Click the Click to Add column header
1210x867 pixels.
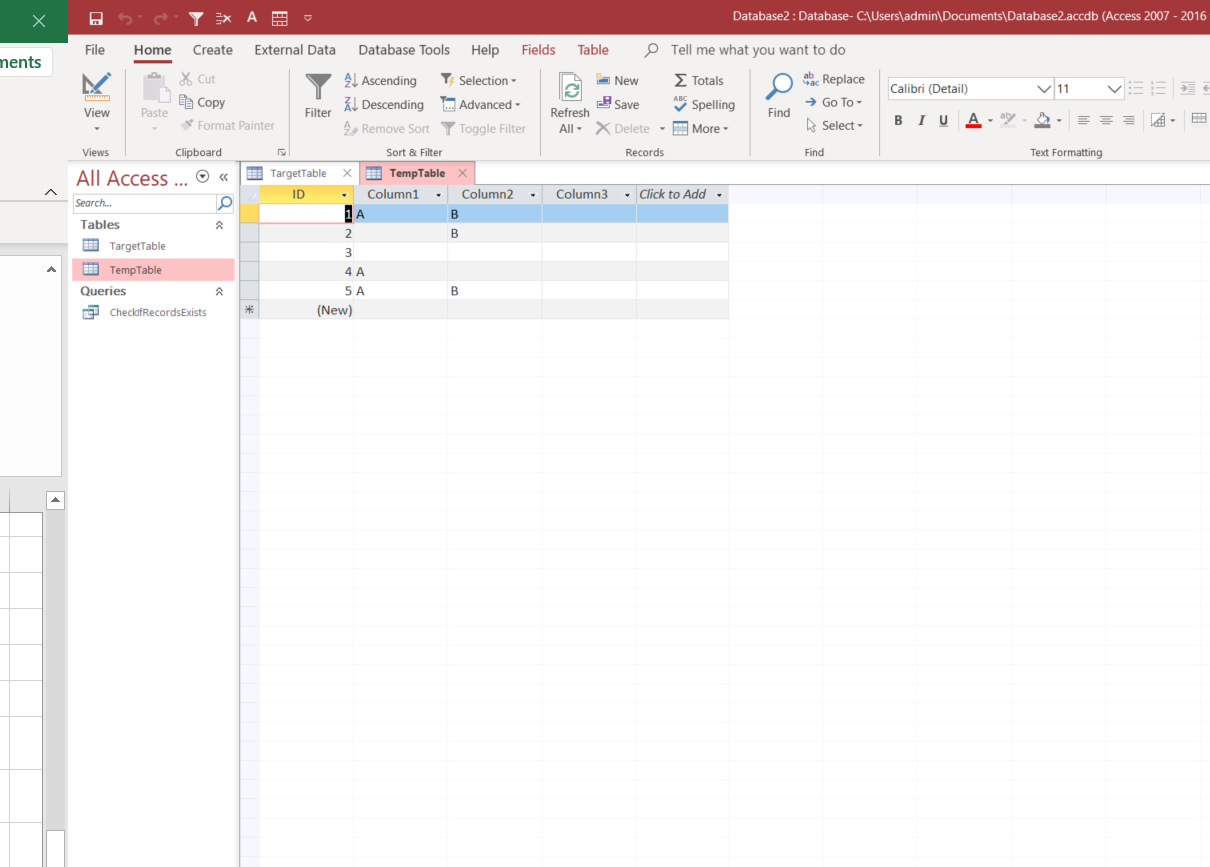(x=682, y=195)
